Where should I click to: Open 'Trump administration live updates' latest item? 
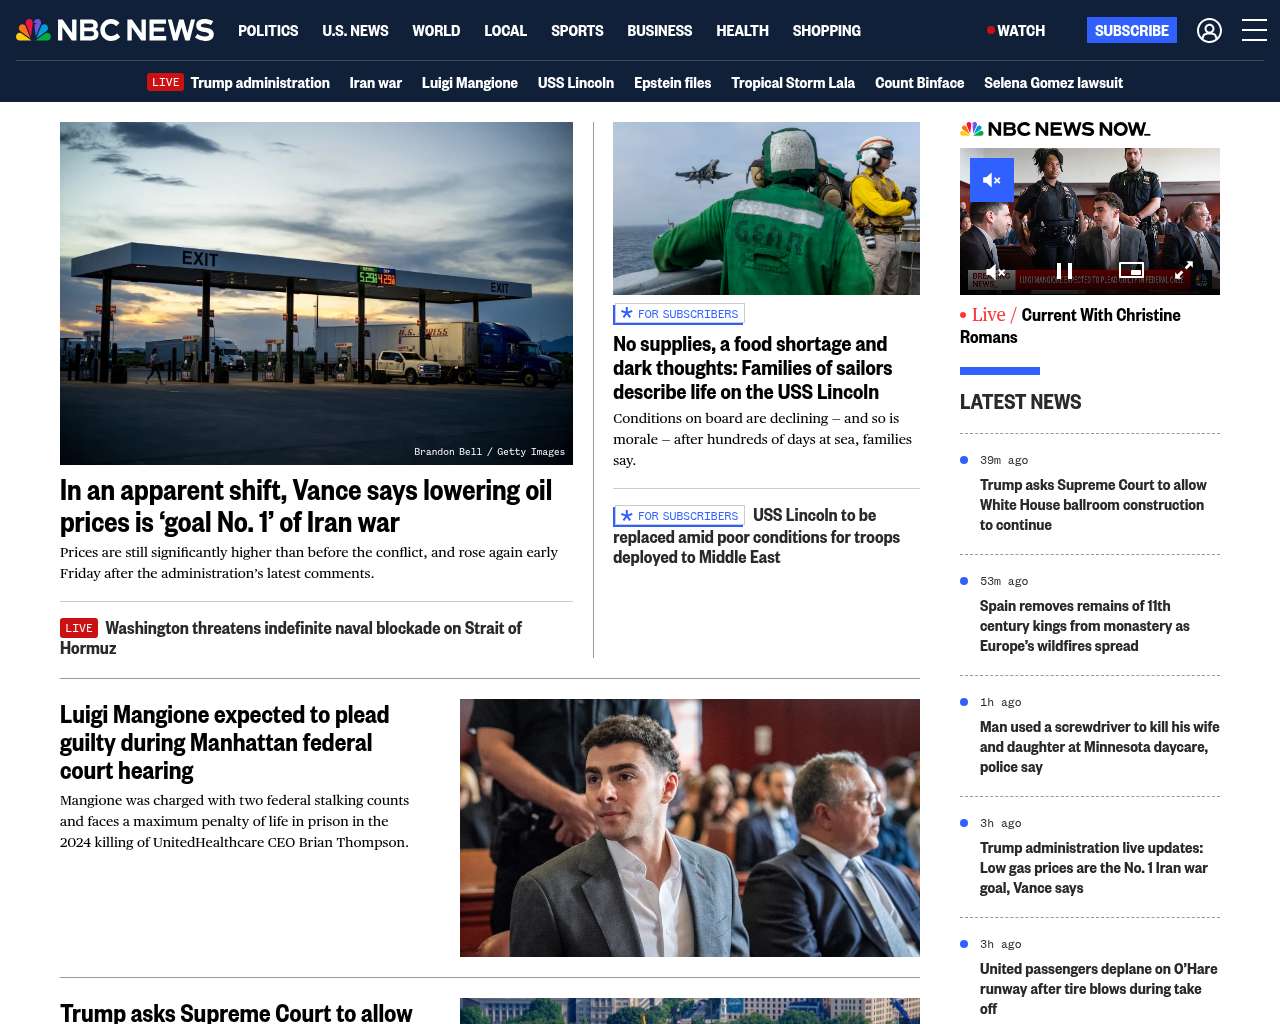tap(1094, 868)
